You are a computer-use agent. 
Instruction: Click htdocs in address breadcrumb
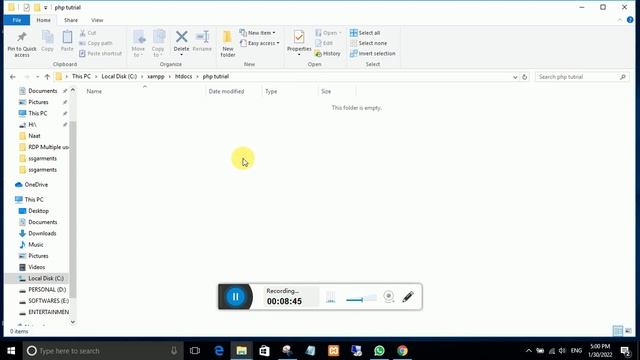(x=183, y=76)
